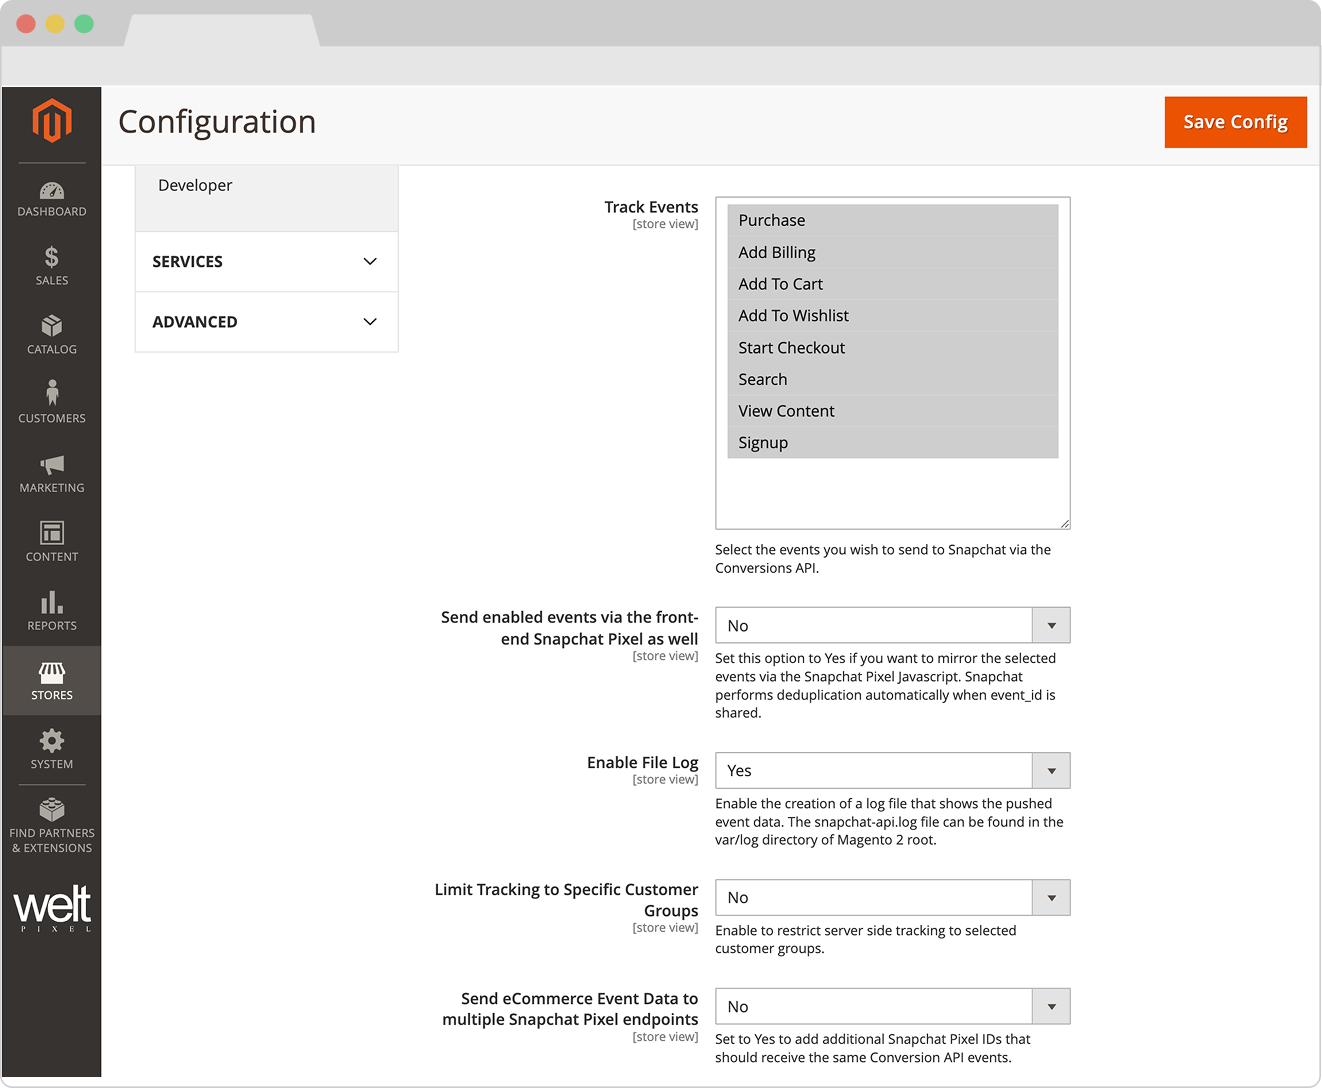1322x1088 pixels.
Task: Open the front-end Snapchat Pixel dropdown
Action: (892, 626)
